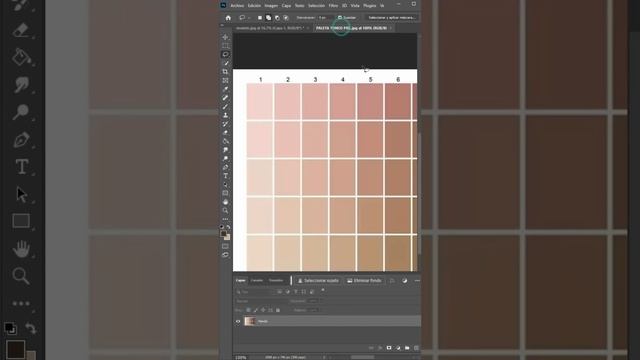Select the Spot Healing Brush tool
Image resolution: width=640 pixels, height=360 pixels.
[x=225, y=98]
